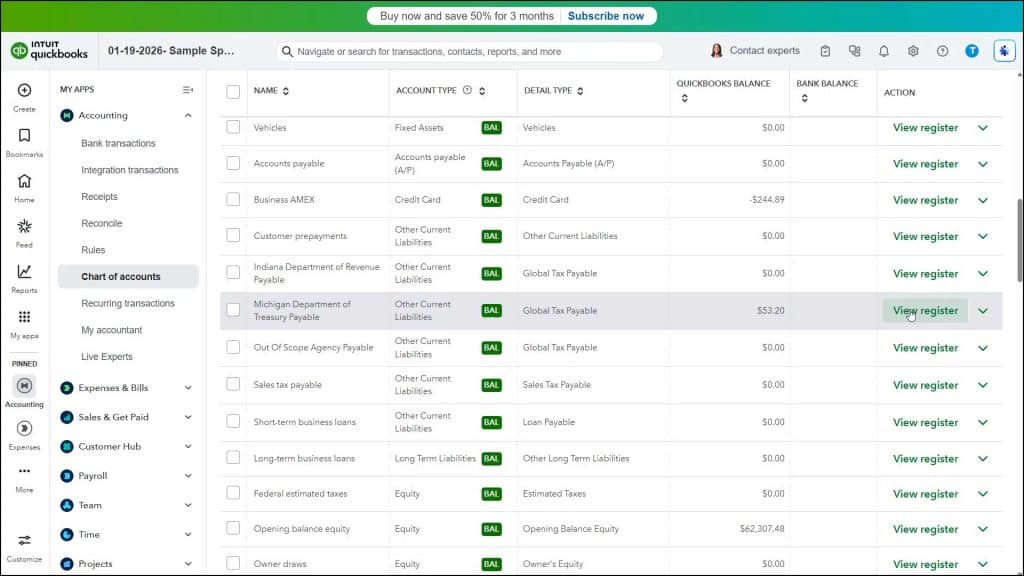Check the select-all header checkbox

pos(232,91)
